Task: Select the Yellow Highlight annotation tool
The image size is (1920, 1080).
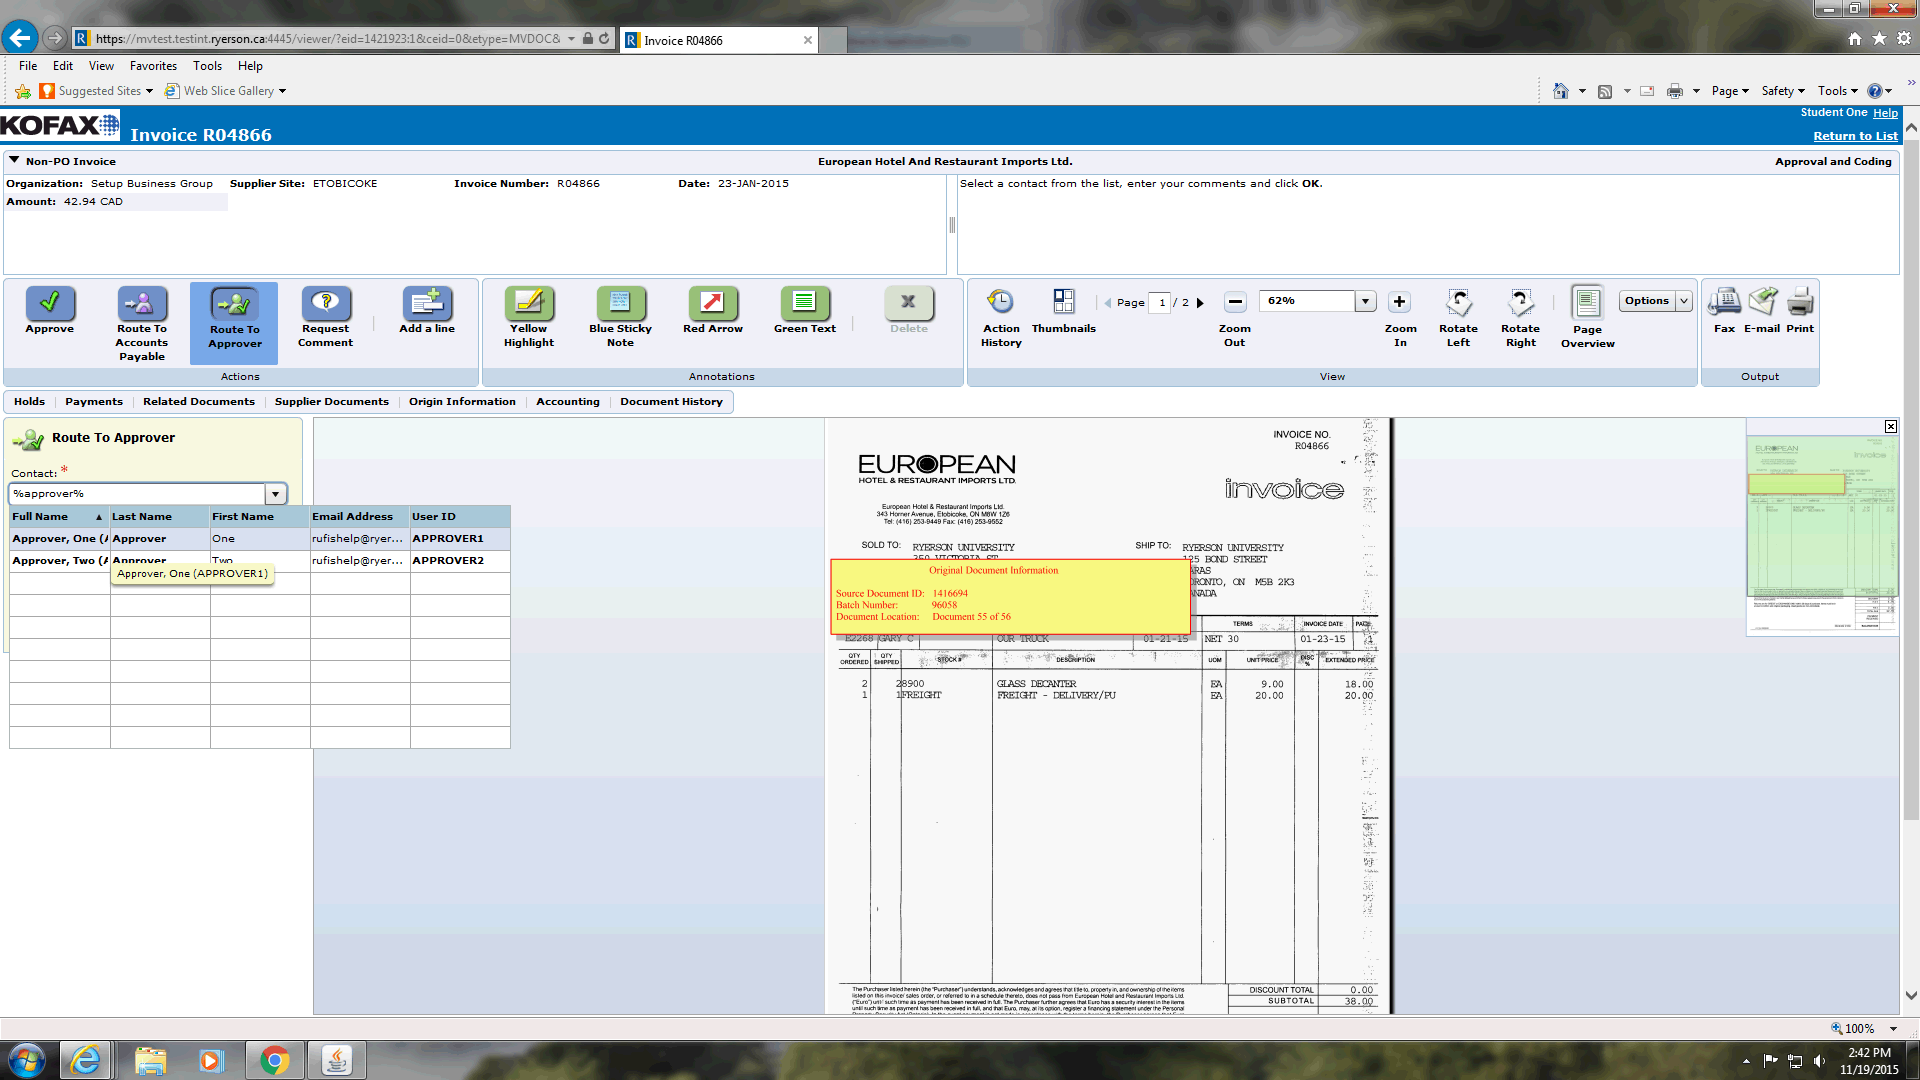Action: coord(528,302)
